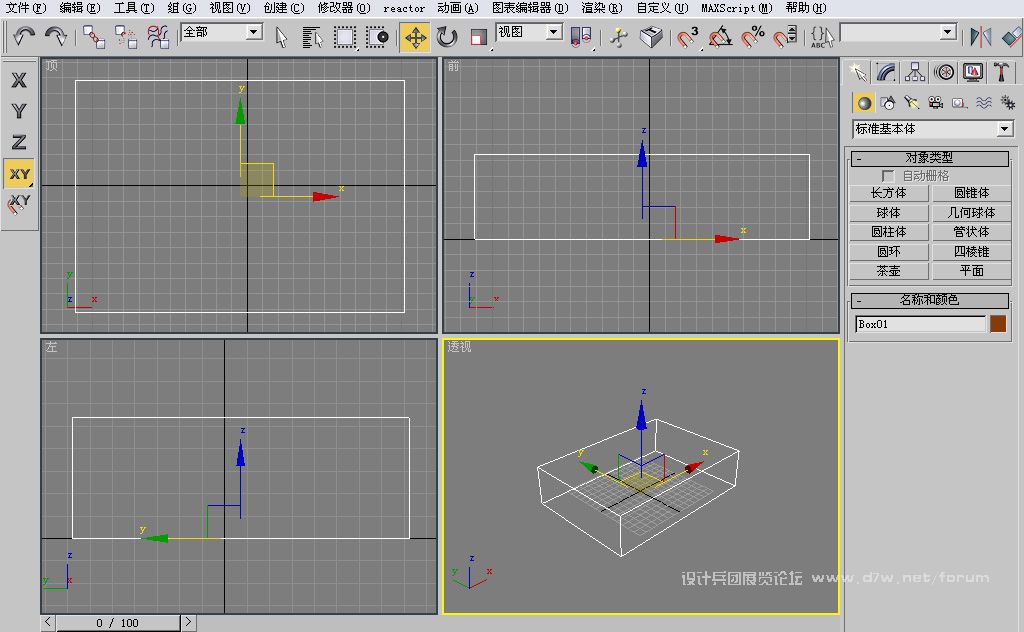Switch to the Modify panel tab
This screenshot has height=632, width=1024.
[x=886, y=72]
